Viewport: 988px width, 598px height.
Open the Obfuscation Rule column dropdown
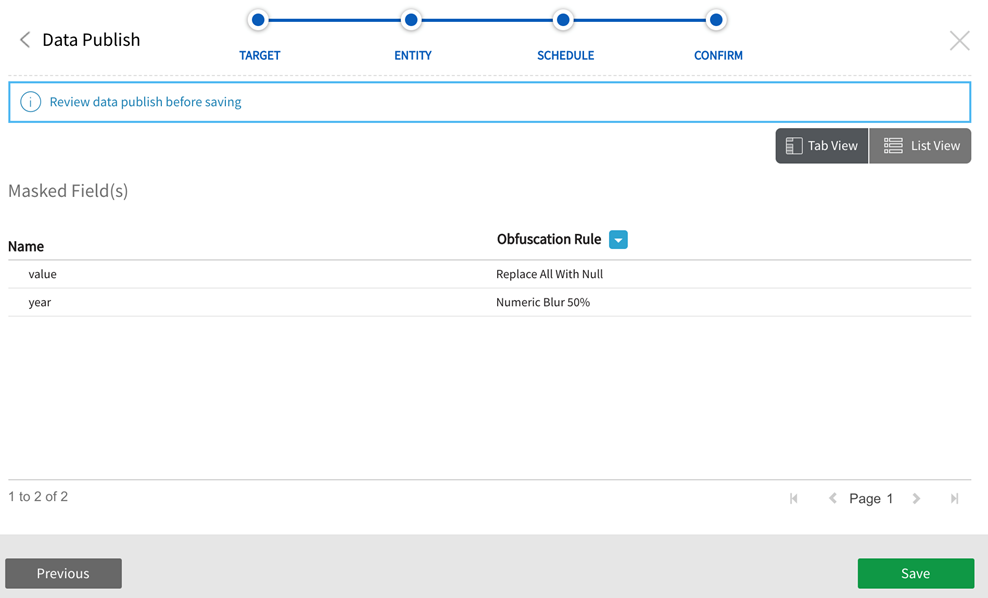point(618,240)
